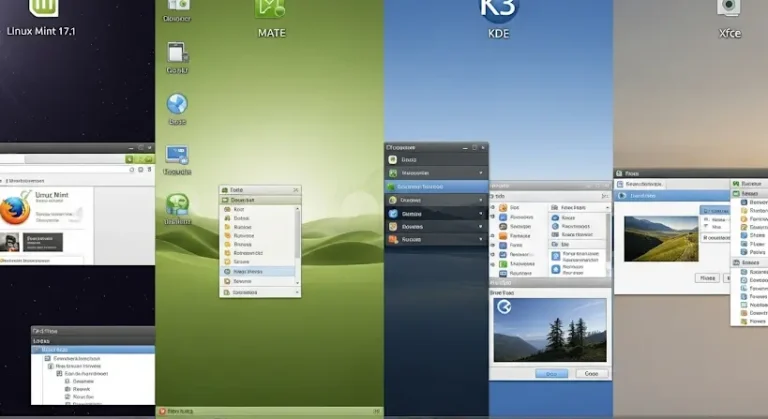
Task: Click the green icon heading the MATE popup menu
Action: click(225, 190)
